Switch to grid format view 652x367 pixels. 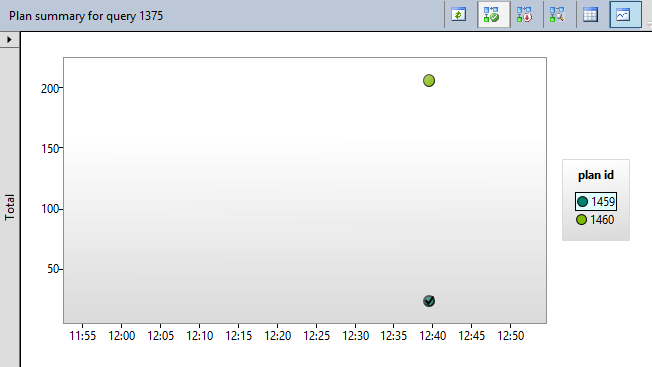point(590,15)
